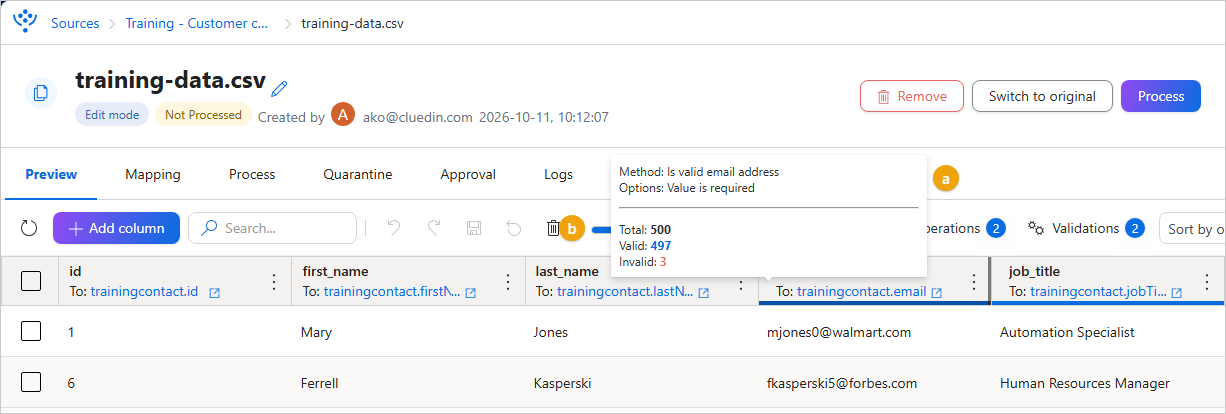The height and width of the screenshot is (414, 1226).
Task: Click the undo arrow icon
Action: tap(394, 228)
